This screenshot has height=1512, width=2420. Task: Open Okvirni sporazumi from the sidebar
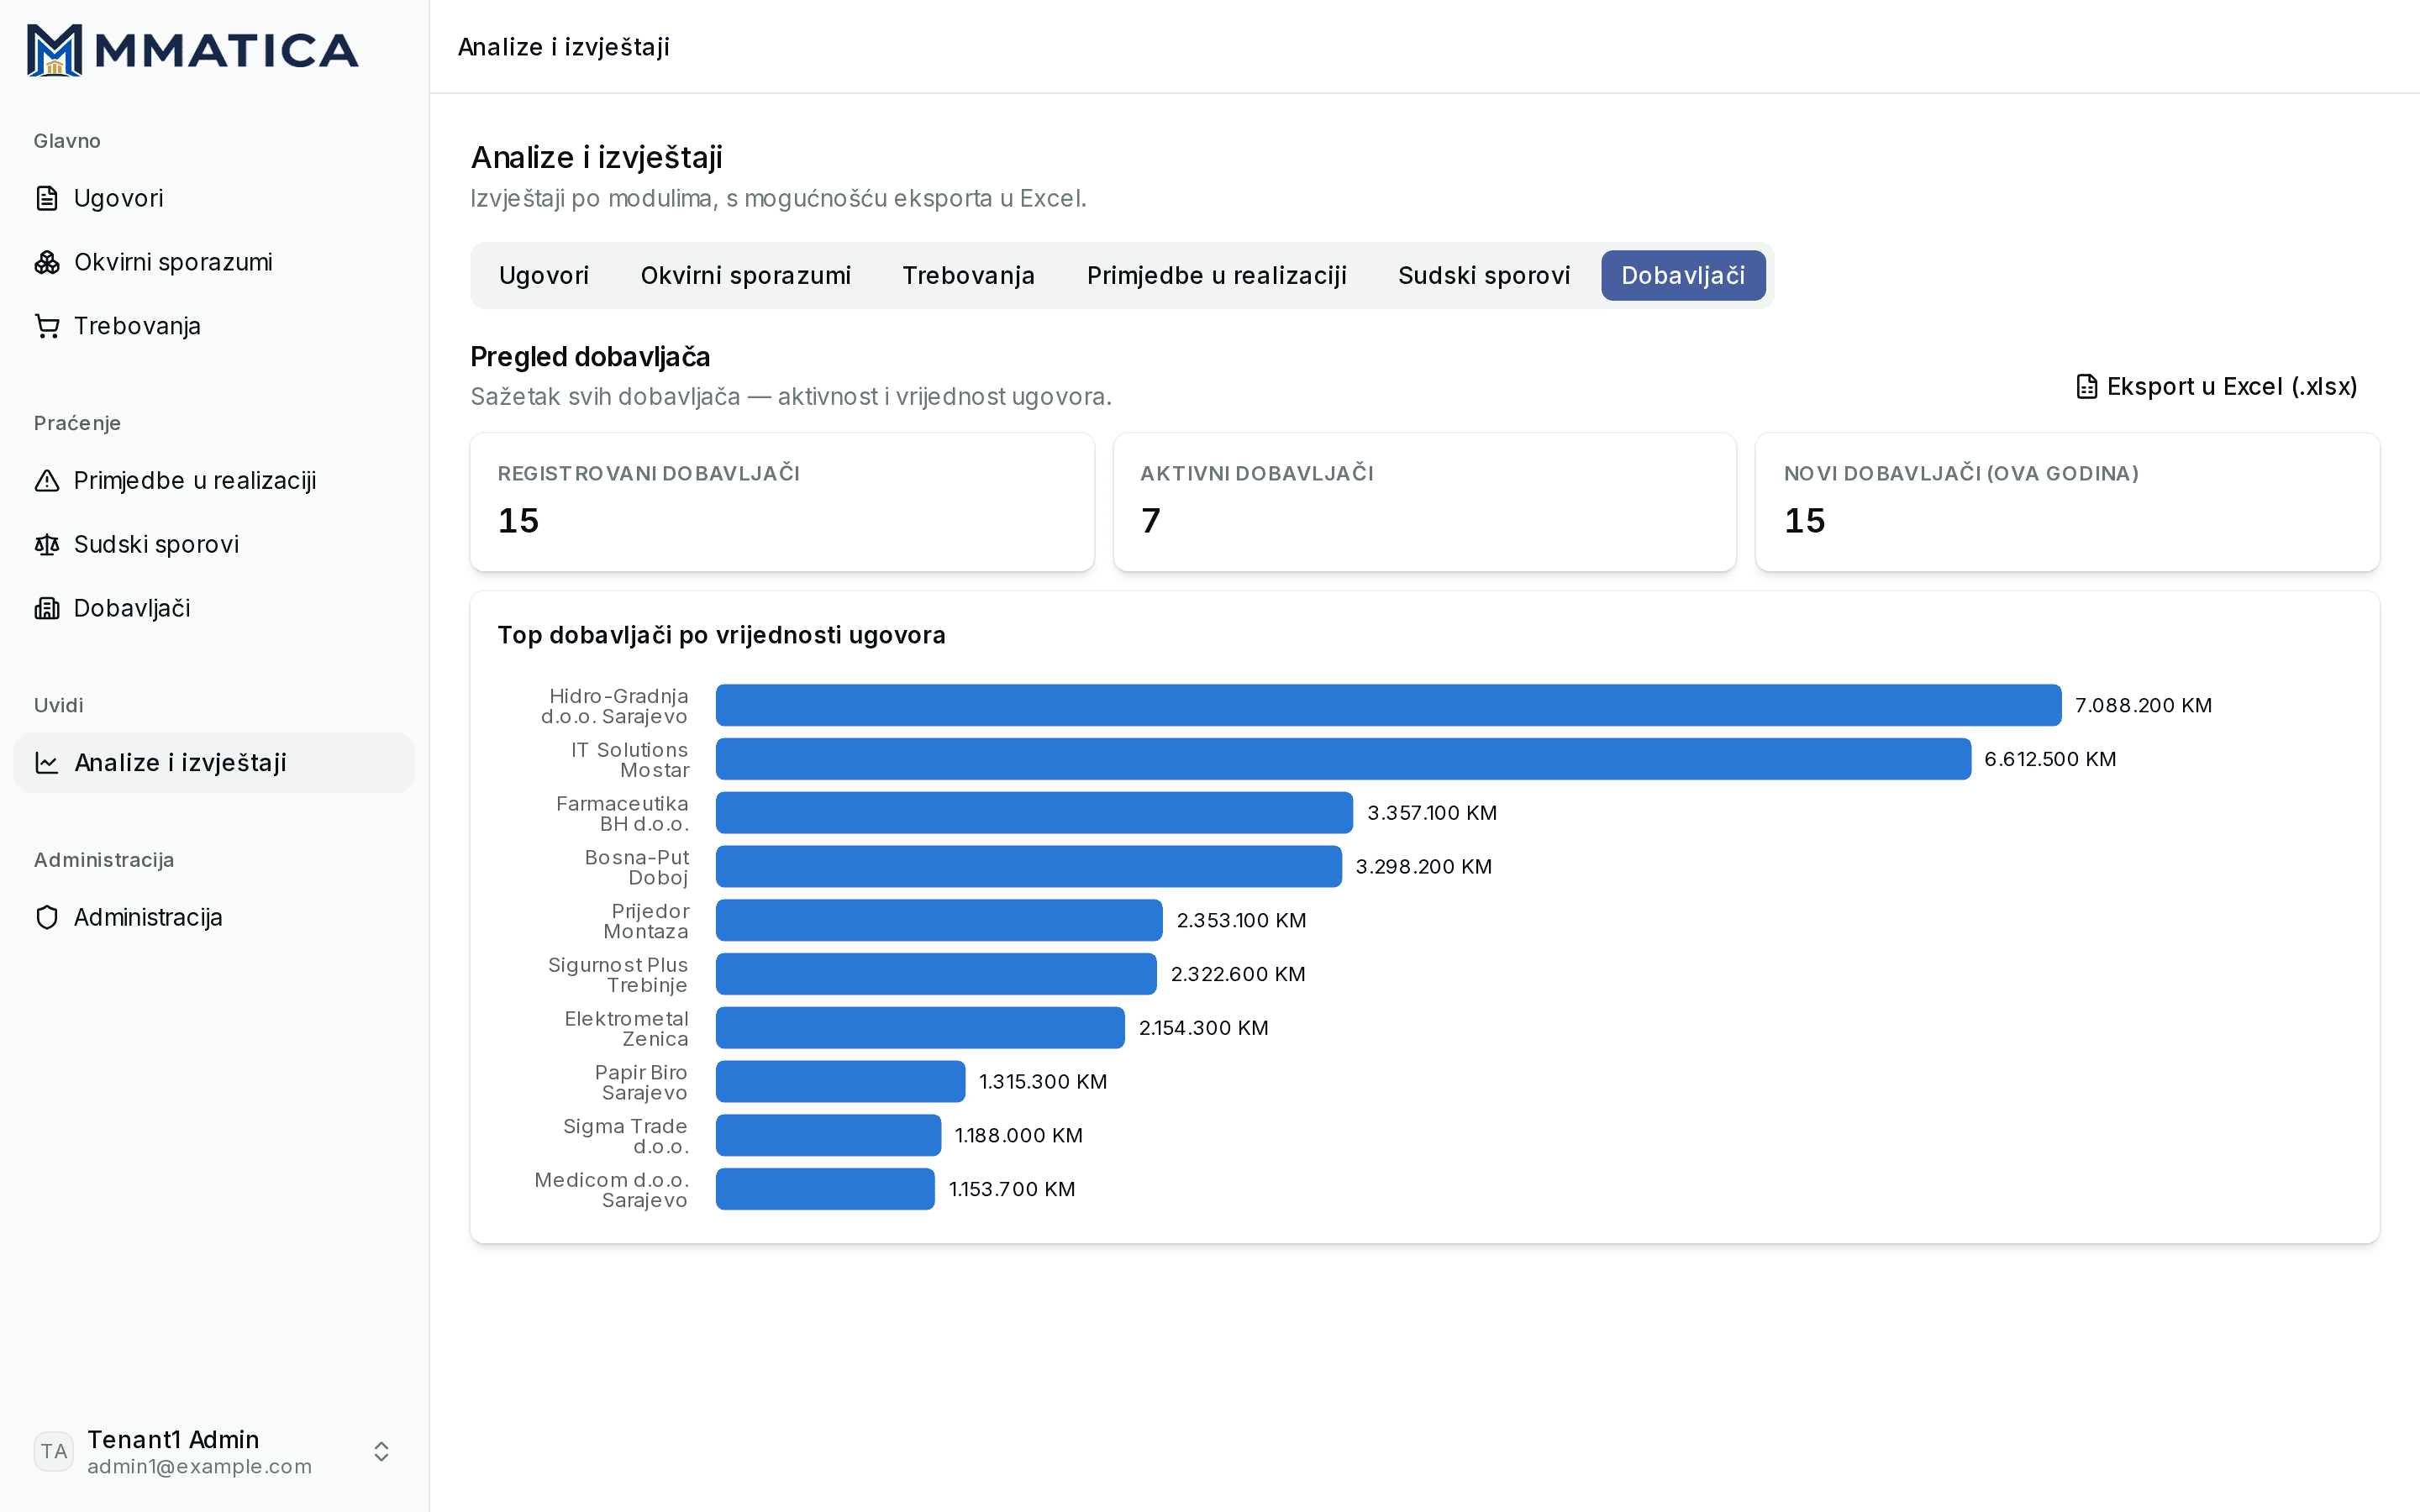point(214,262)
